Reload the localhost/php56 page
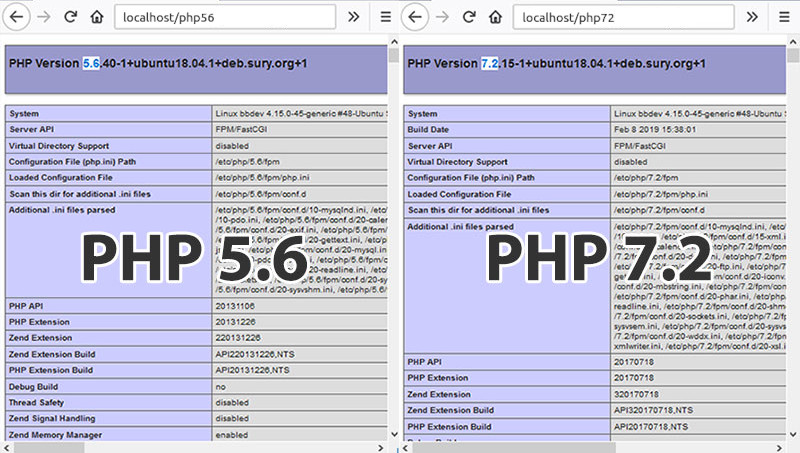The width and height of the screenshot is (800, 453). pyautogui.click(x=70, y=17)
